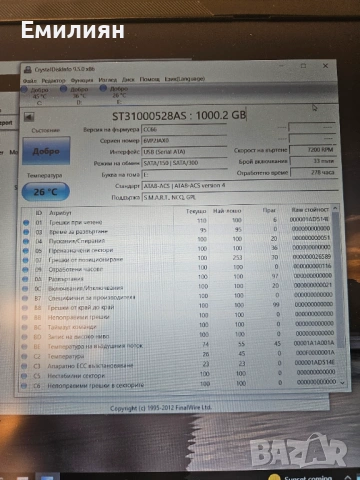360x480 pixels.
Task: Open the Език(Language) menu
Action: coord(185,79)
